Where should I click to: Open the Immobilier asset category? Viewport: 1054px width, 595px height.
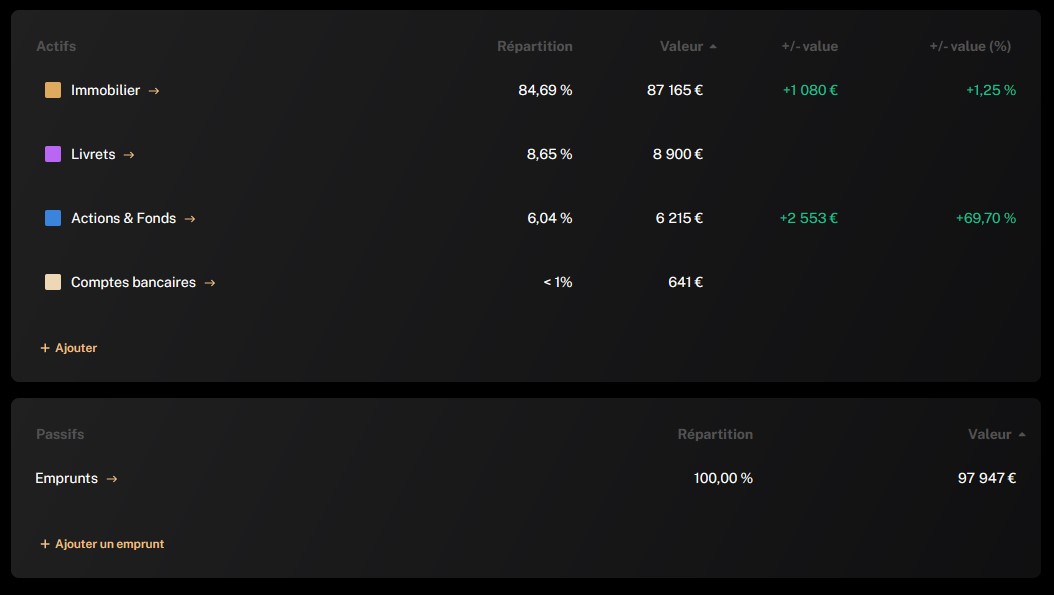(x=106, y=90)
